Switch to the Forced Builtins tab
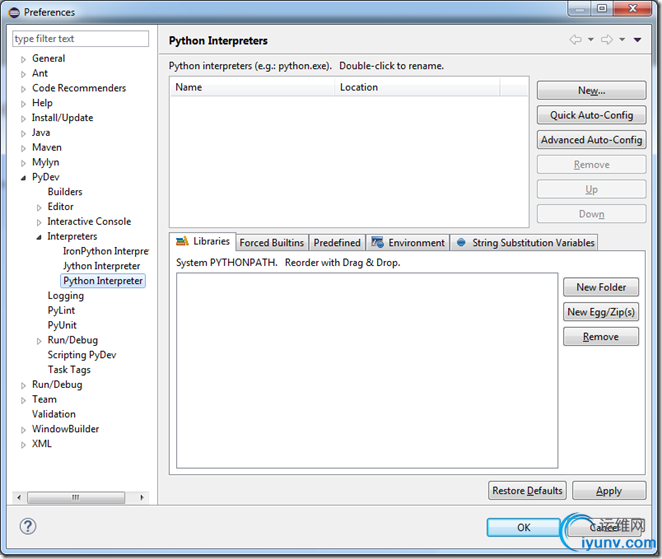This screenshot has width=662, height=559. click(271, 243)
